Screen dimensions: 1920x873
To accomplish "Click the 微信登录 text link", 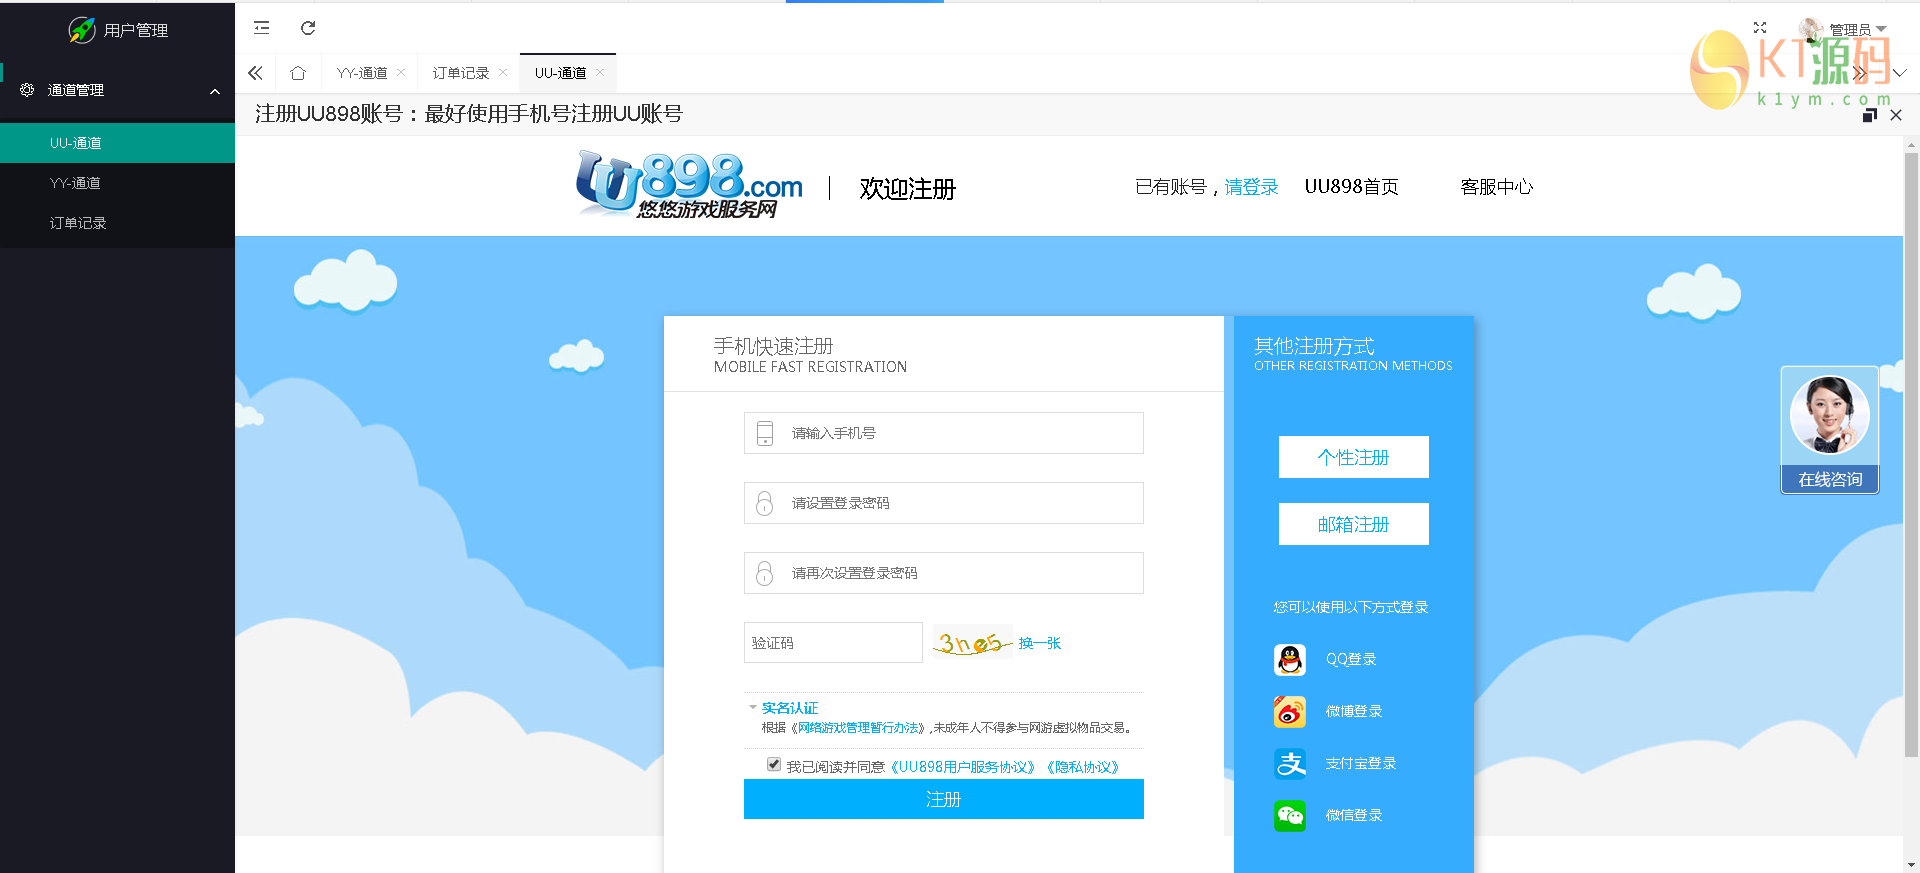I will (x=1354, y=816).
